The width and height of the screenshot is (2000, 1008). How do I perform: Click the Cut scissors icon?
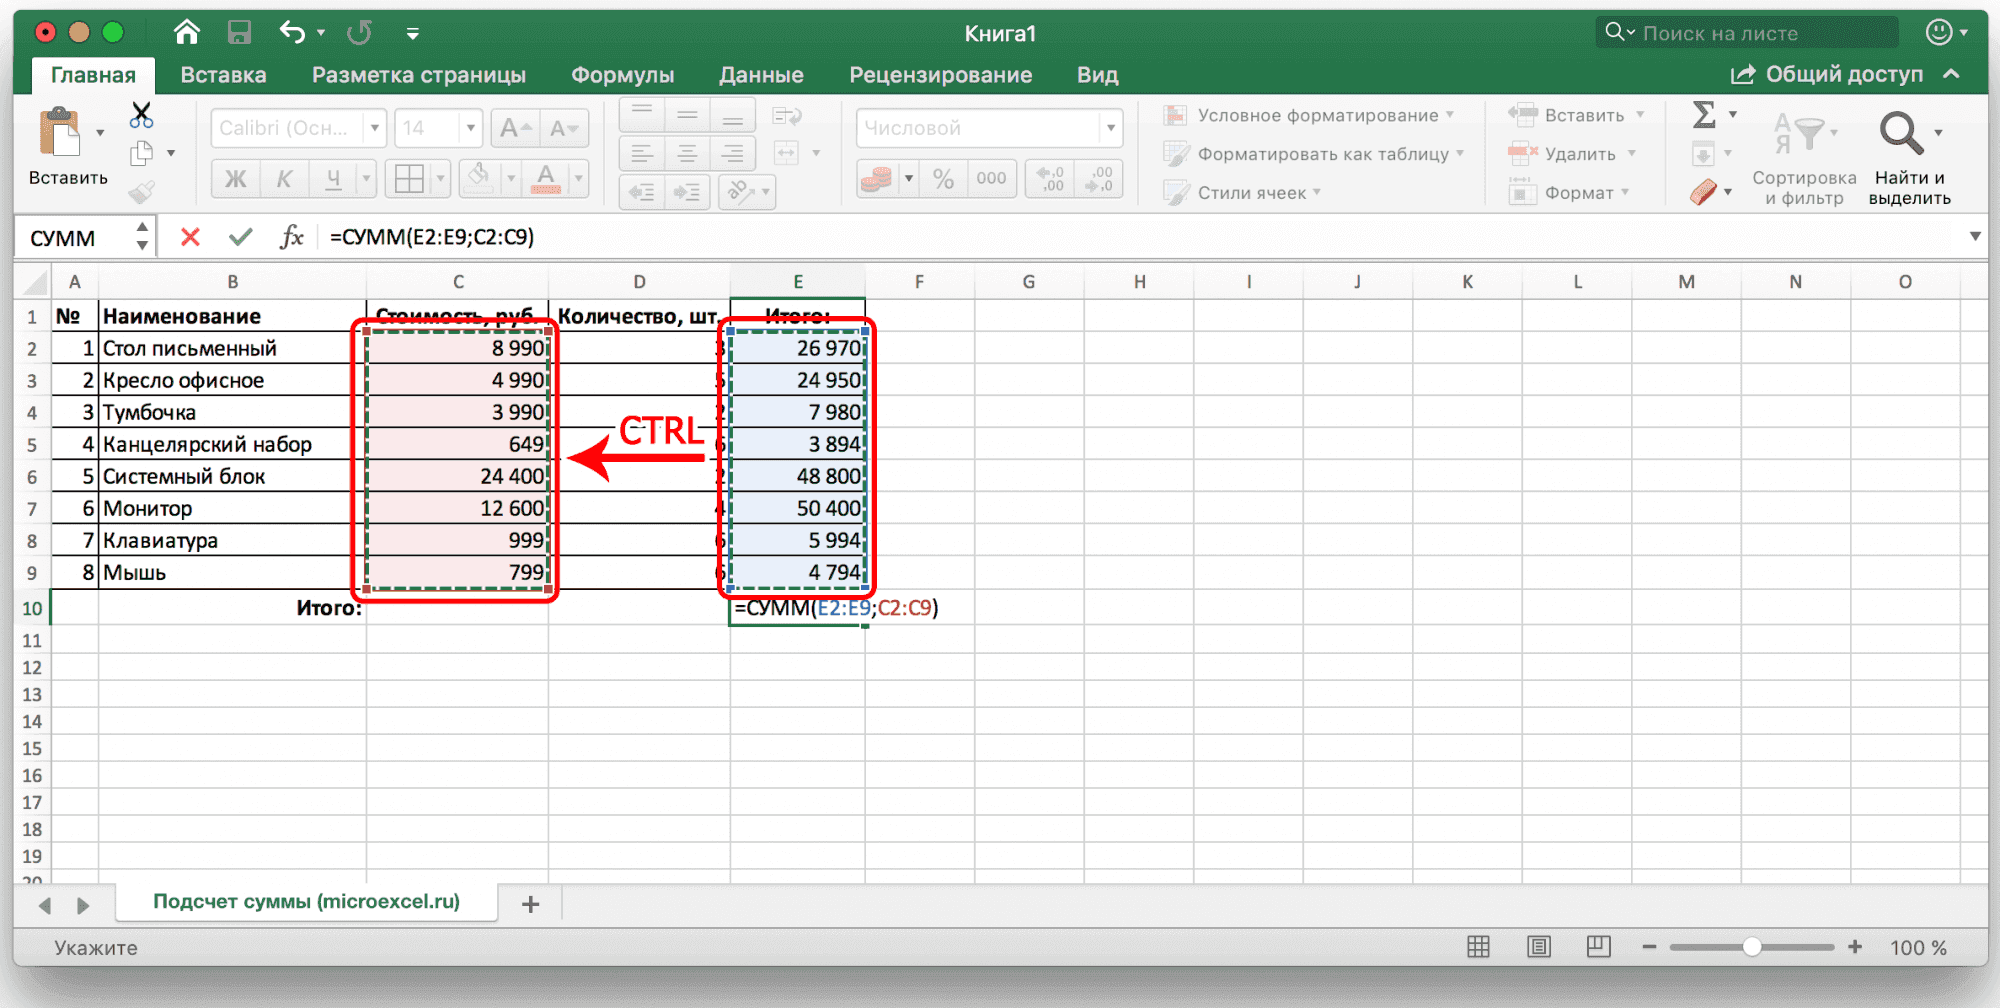(x=141, y=115)
